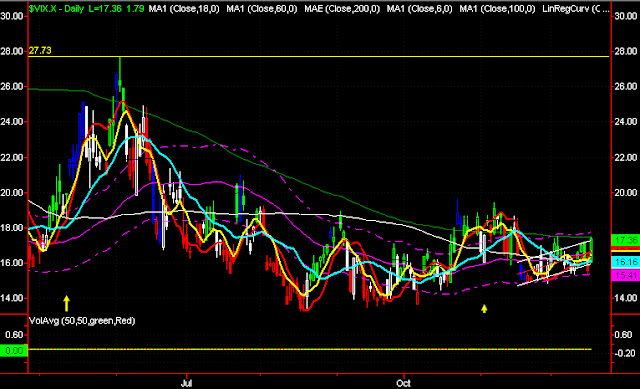The image size is (640, 389).
Task: Click the 30.00 price label on right axis
Action: pyautogui.click(x=626, y=16)
